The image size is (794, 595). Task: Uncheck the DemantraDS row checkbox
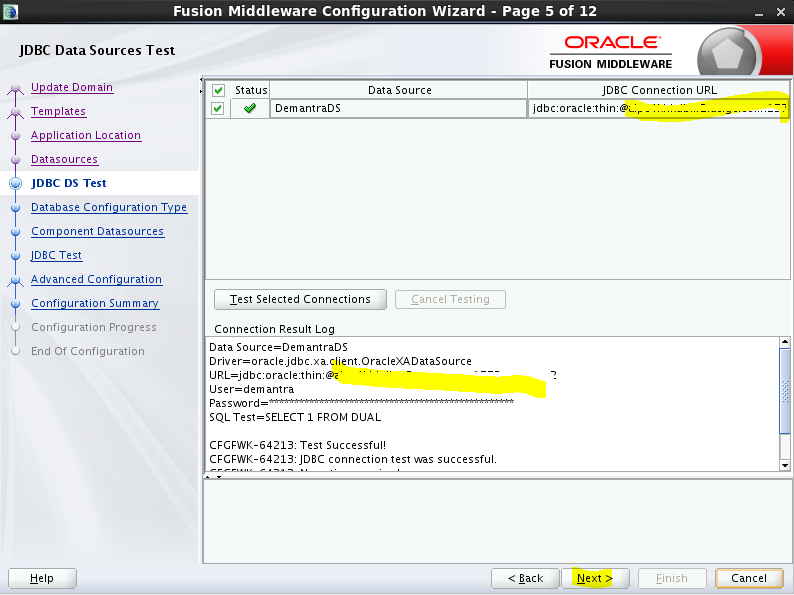point(218,108)
